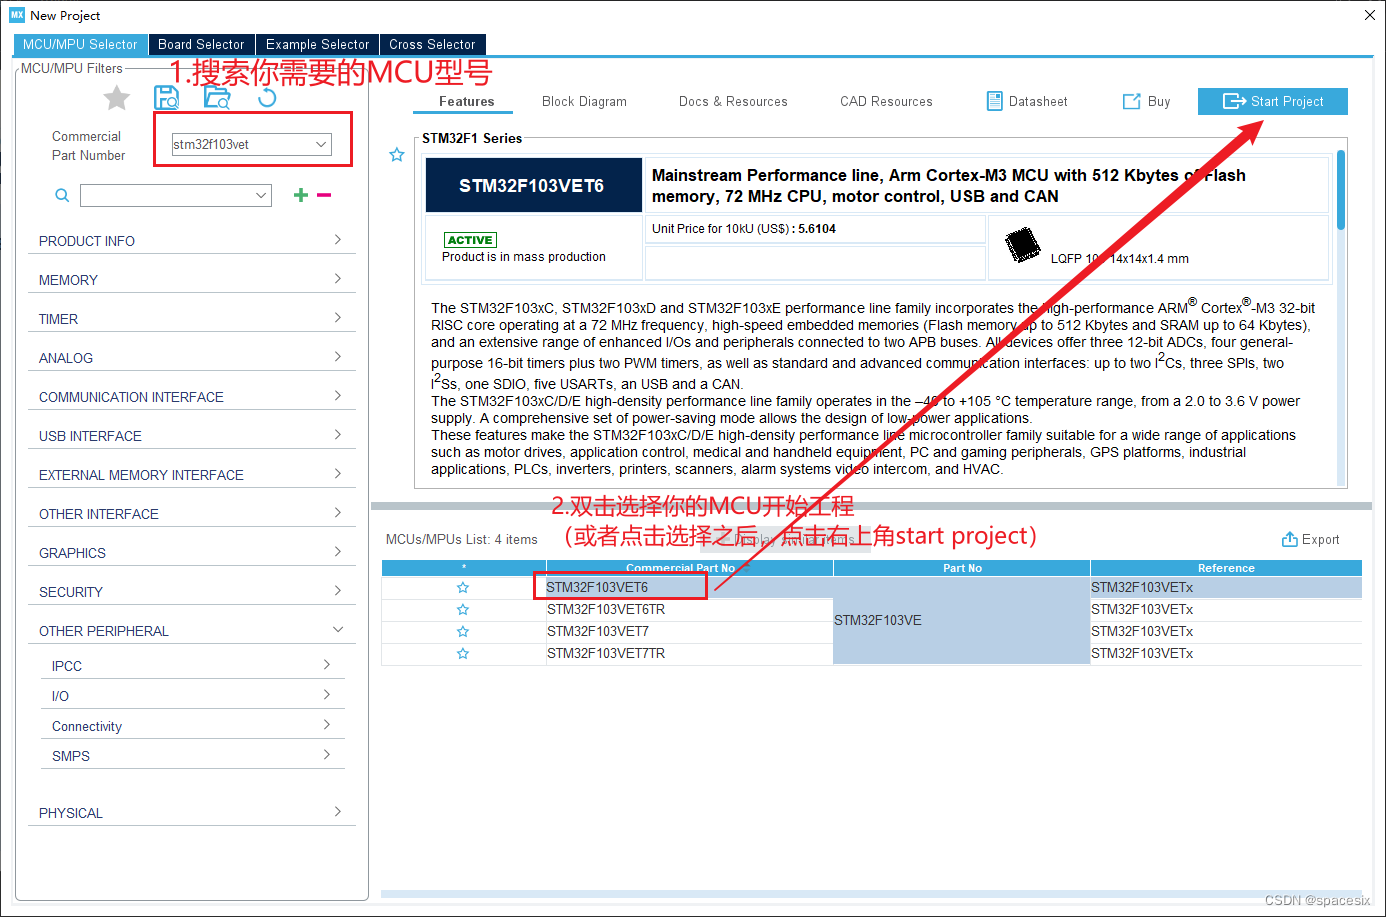Expand OTHER INTERFACE filter section
The width and height of the screenshot is (1386, 917).
[x=192, y=514]
